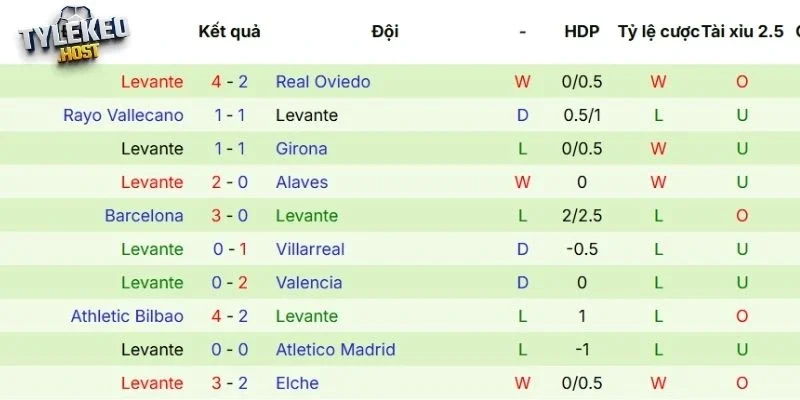Click the Villarreal team name

tap(309, 249)
